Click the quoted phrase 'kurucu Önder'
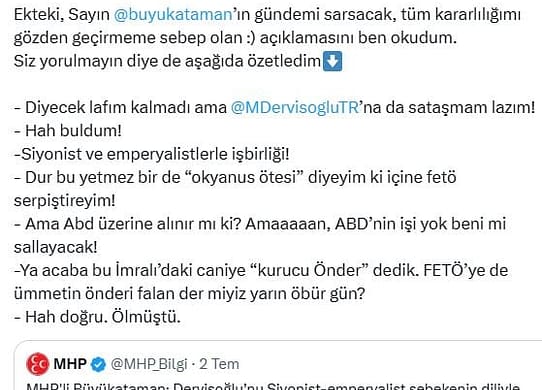 pos(313,270)
